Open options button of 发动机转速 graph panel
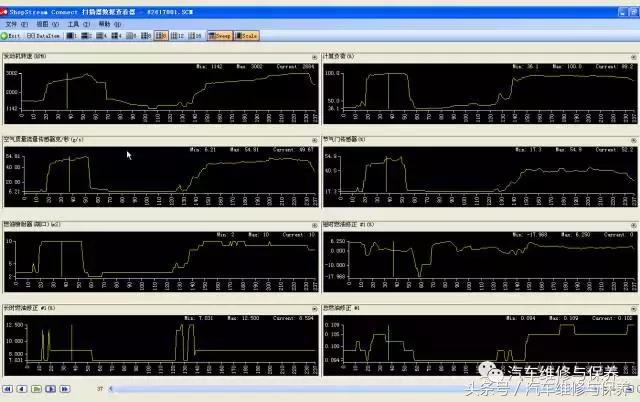 coord(314,57)
